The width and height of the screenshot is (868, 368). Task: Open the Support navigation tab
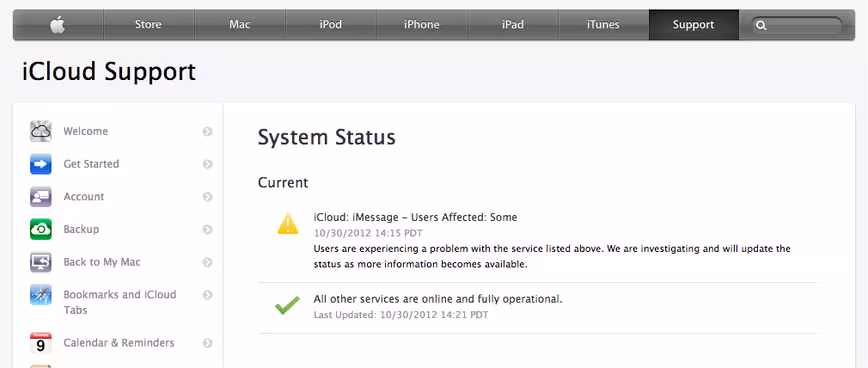click(694, 25)
